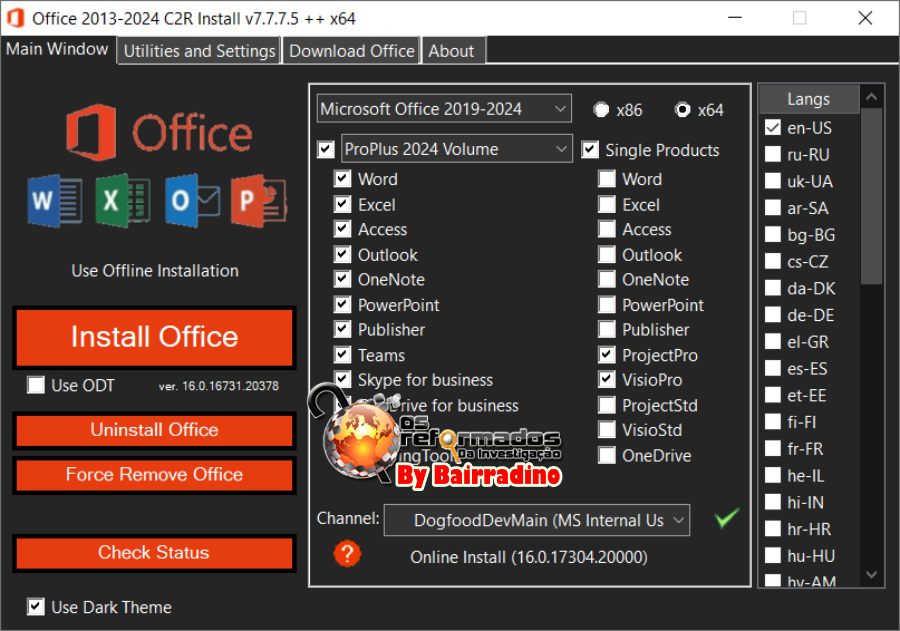Click the Online Install version text
This screenshot has width=900, height=631.
click(529, 557)
